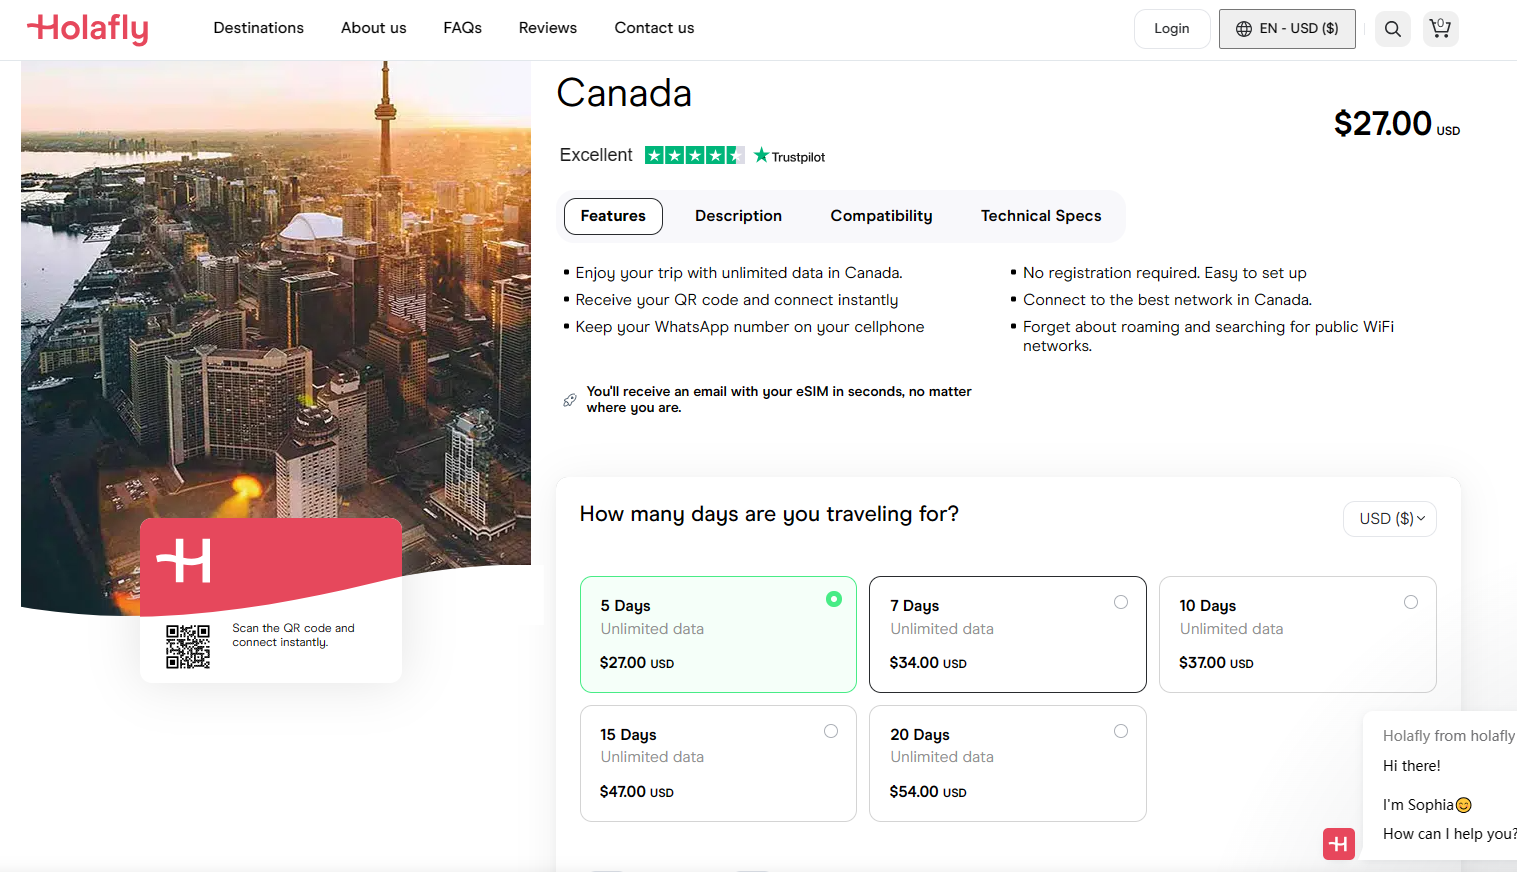Choose the 20 Days unlimited data option
1517x872 pixels.
pos(1007,764)
